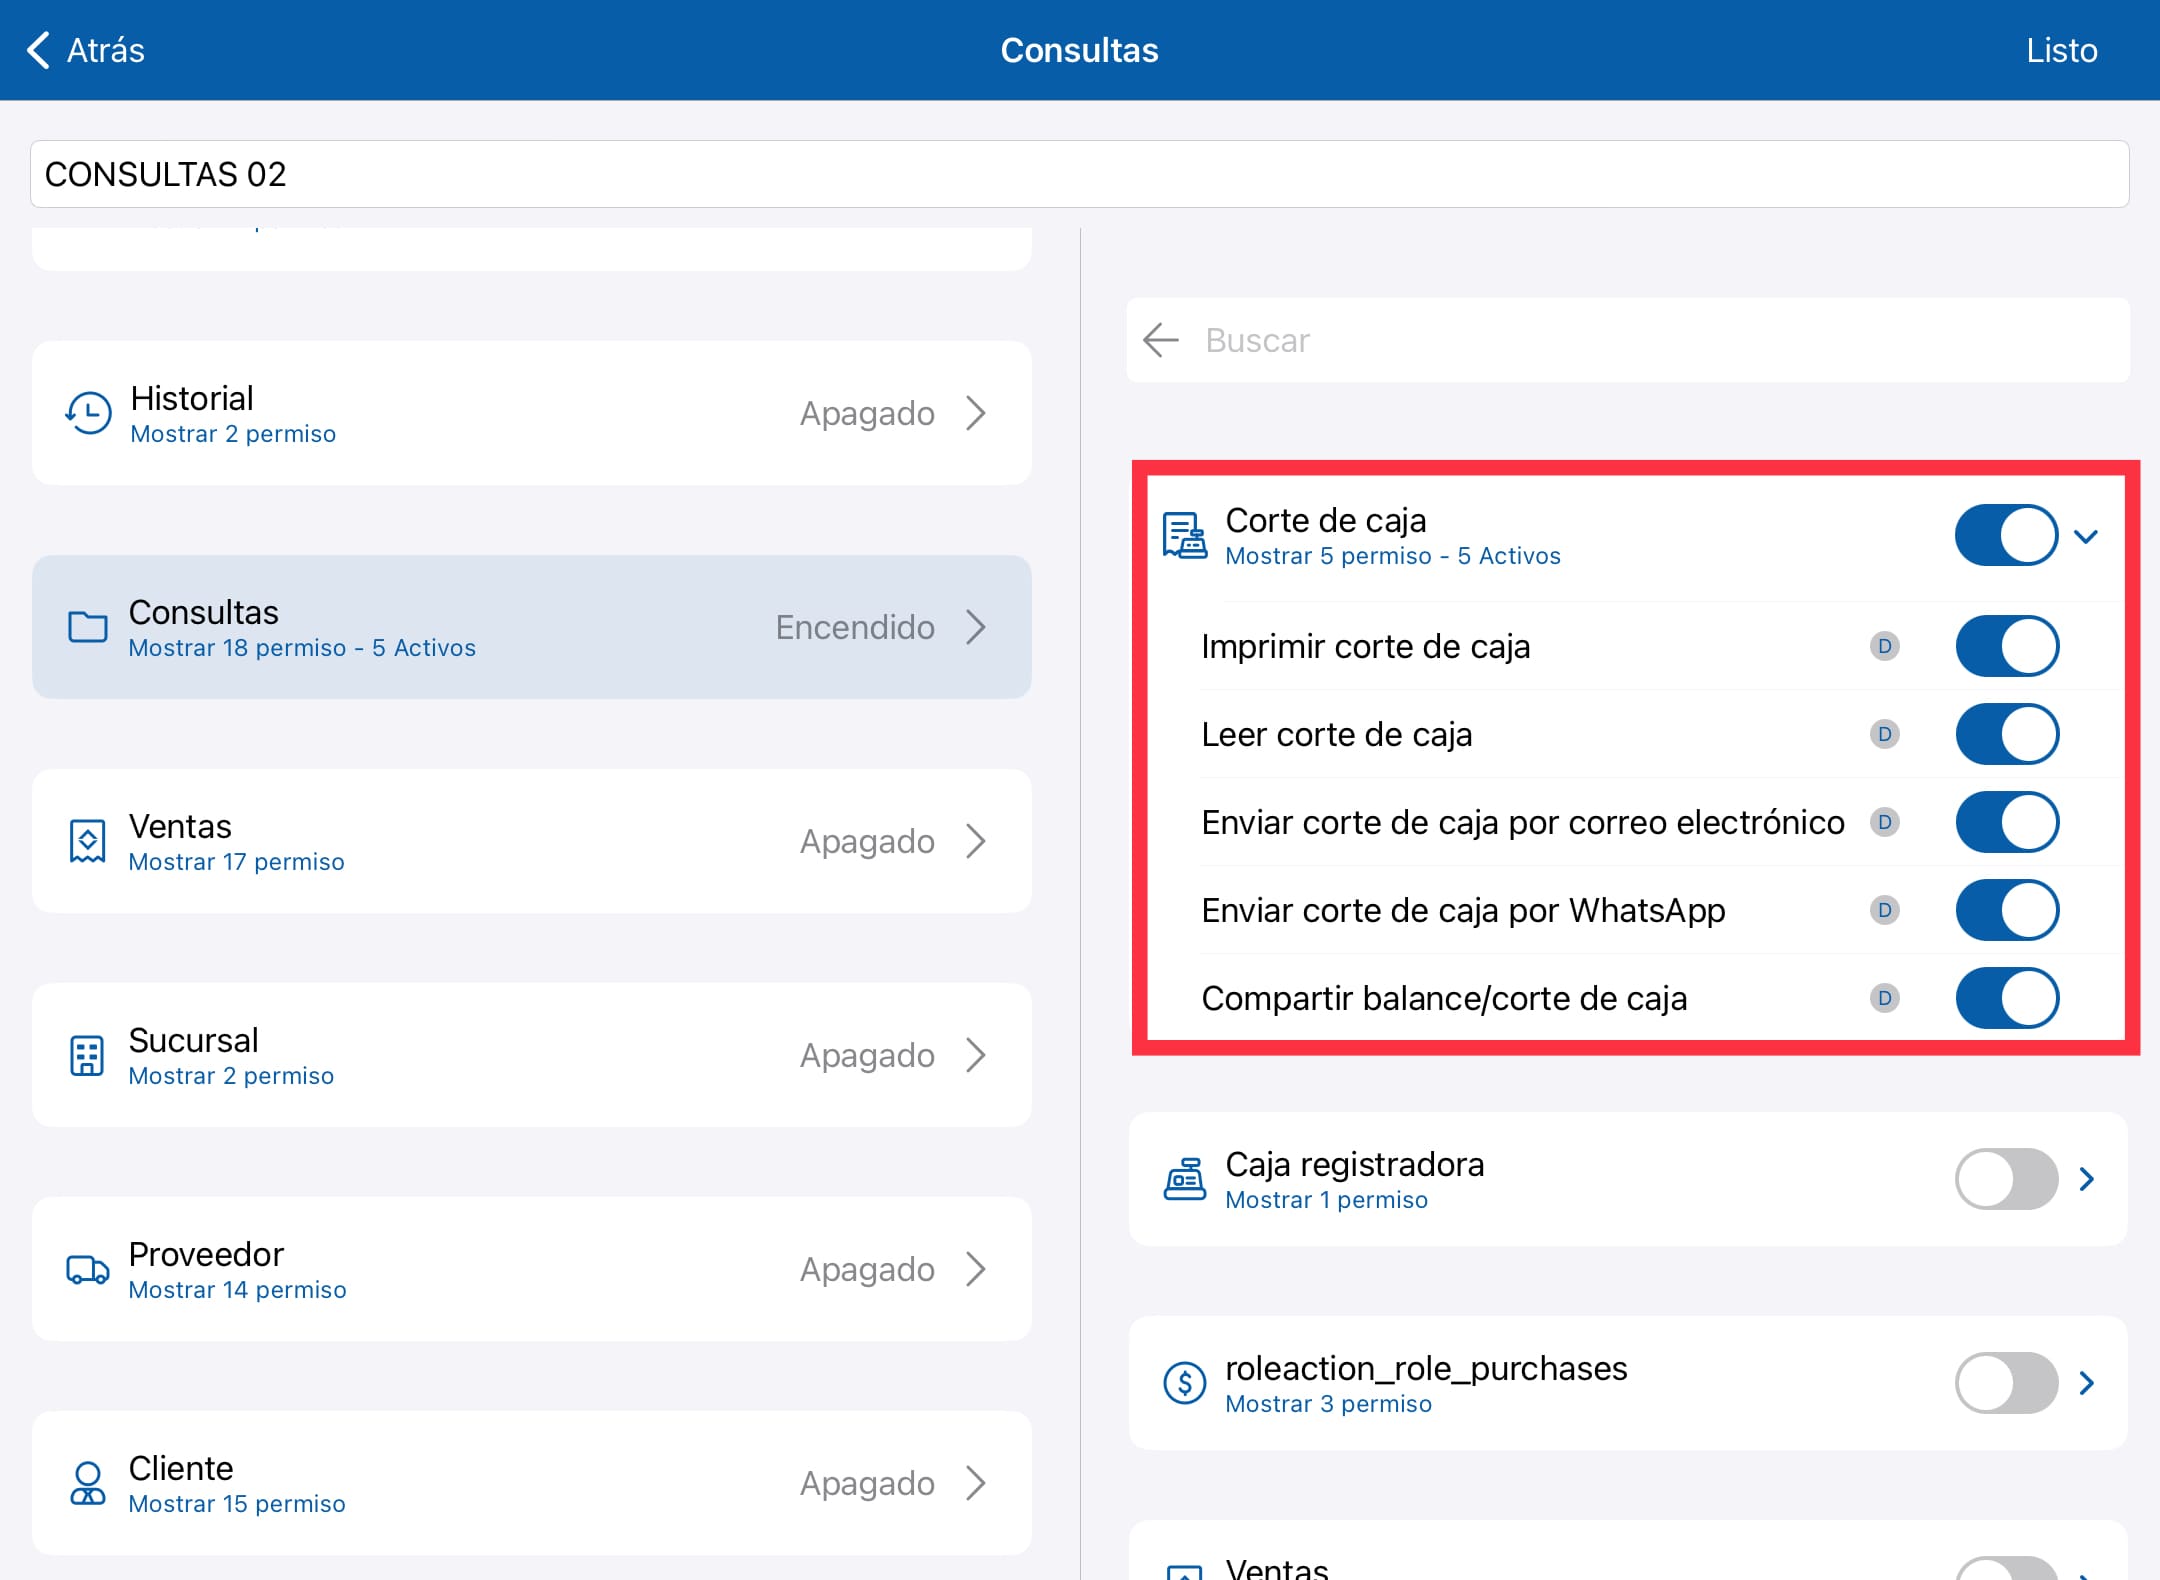Turn off Imprimir corte de caja
This screenshot has height=1580, width=2160.
2007,646
